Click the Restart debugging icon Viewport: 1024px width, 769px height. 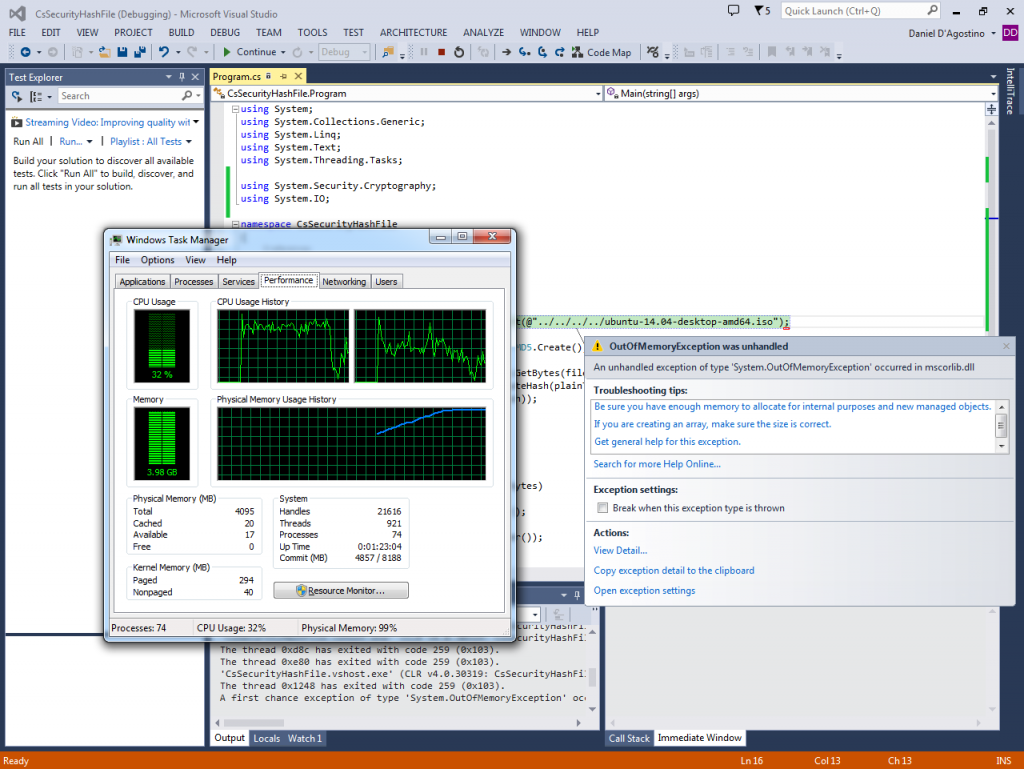tap(459, 51)
